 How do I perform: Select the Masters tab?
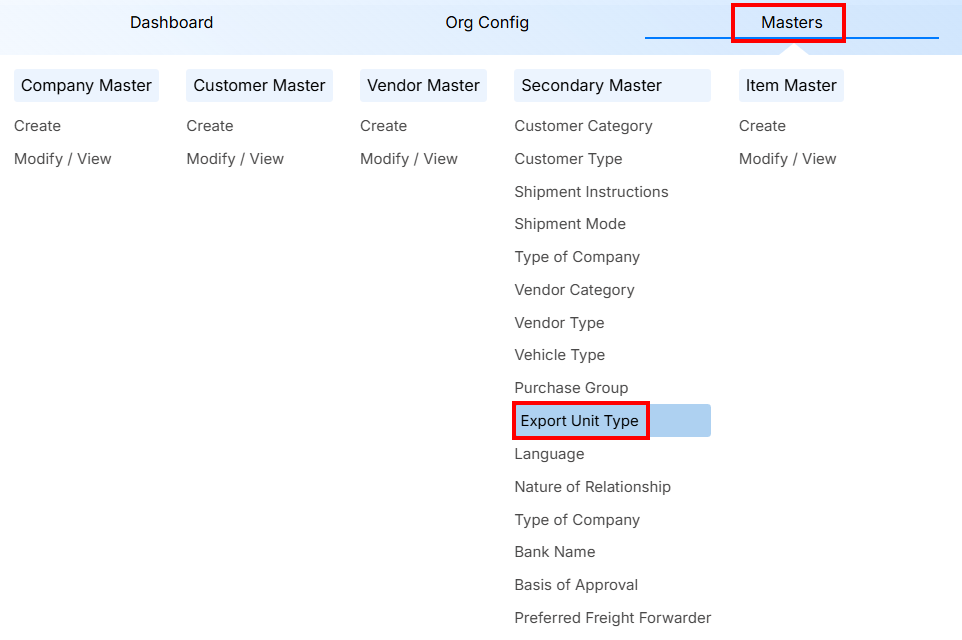[788, 22]
